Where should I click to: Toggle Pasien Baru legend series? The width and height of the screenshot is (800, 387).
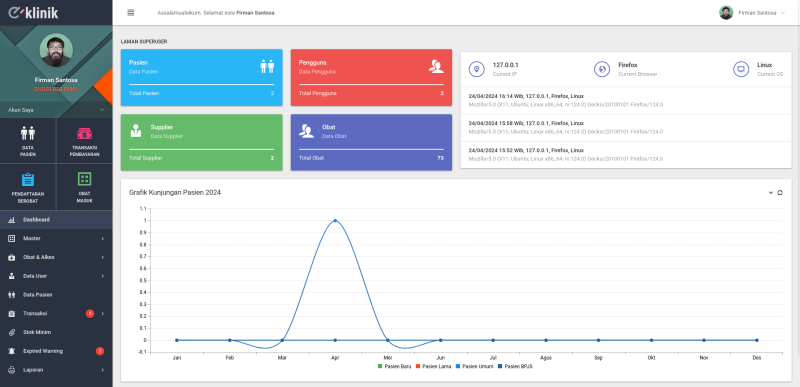(394, 367)
